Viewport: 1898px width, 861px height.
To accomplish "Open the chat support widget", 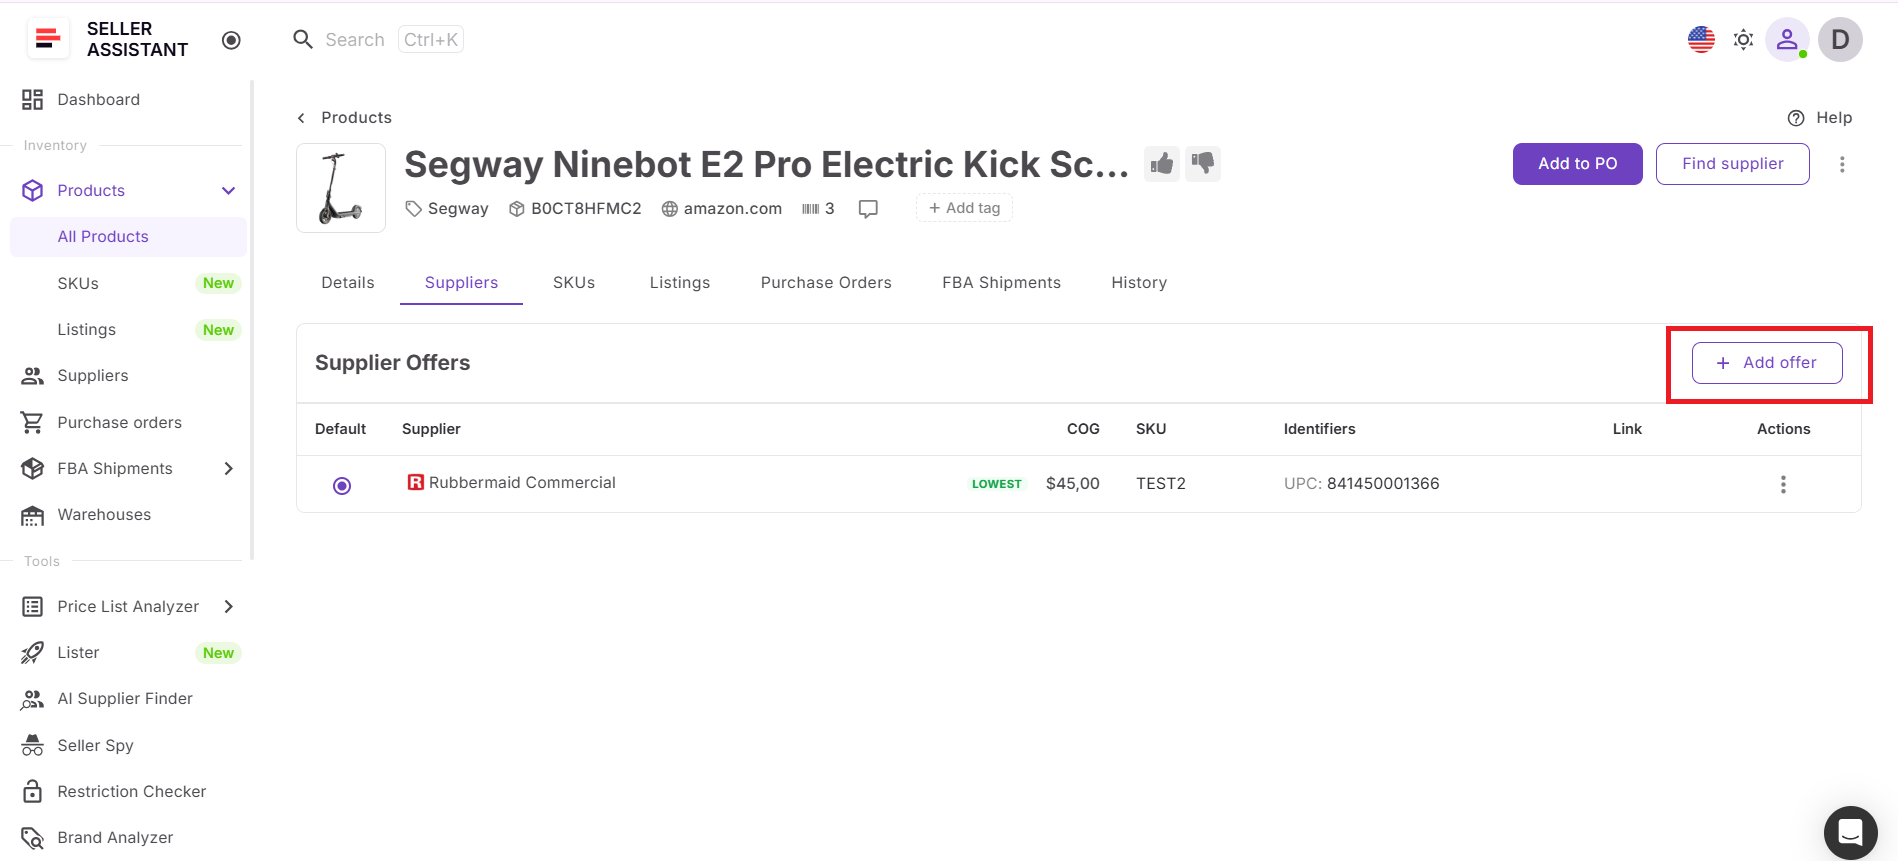I will pyautogui.click(x=1851, y=833).
